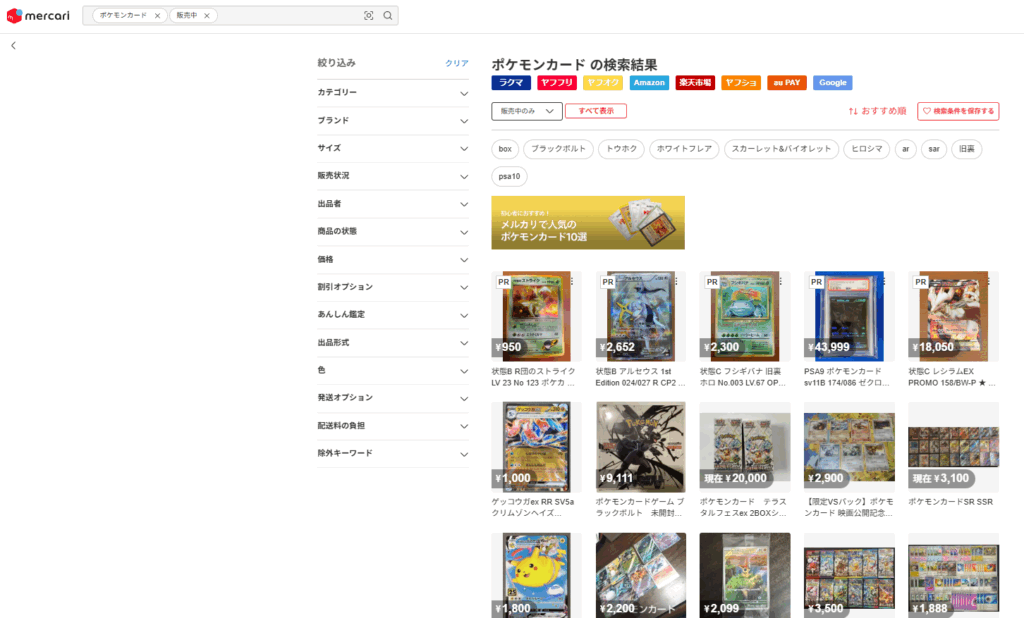Viewport: 1024px width, 618px height.
Task: Search on Amazon
Action: 649,83
